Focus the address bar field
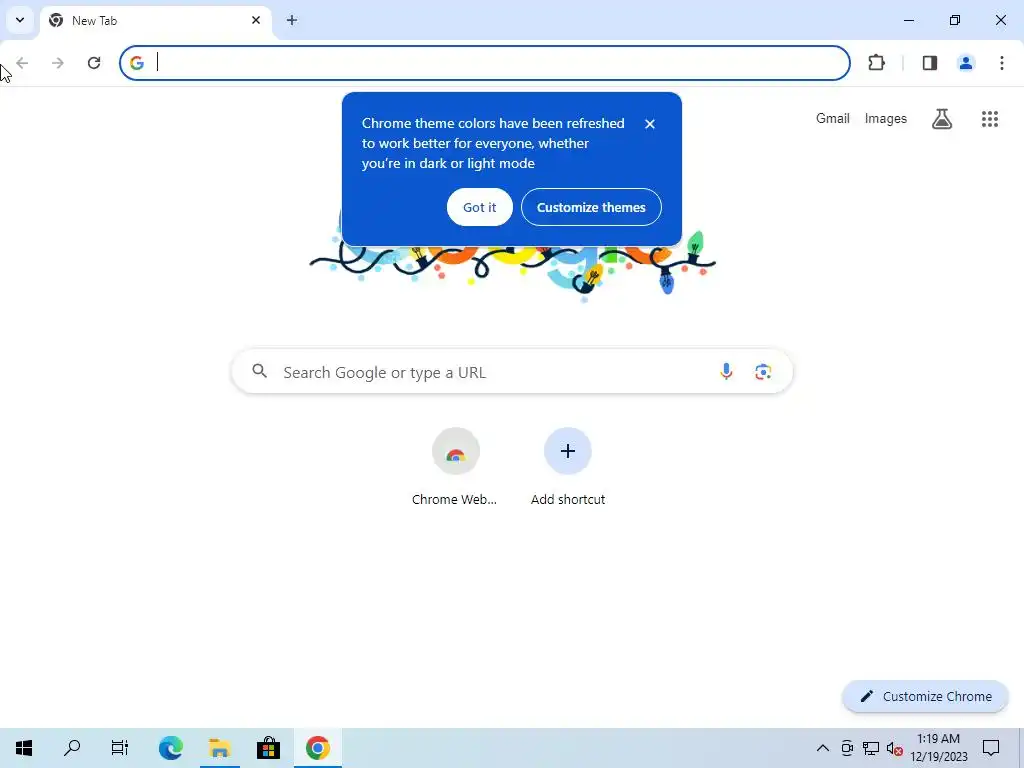 coord(485,63)
